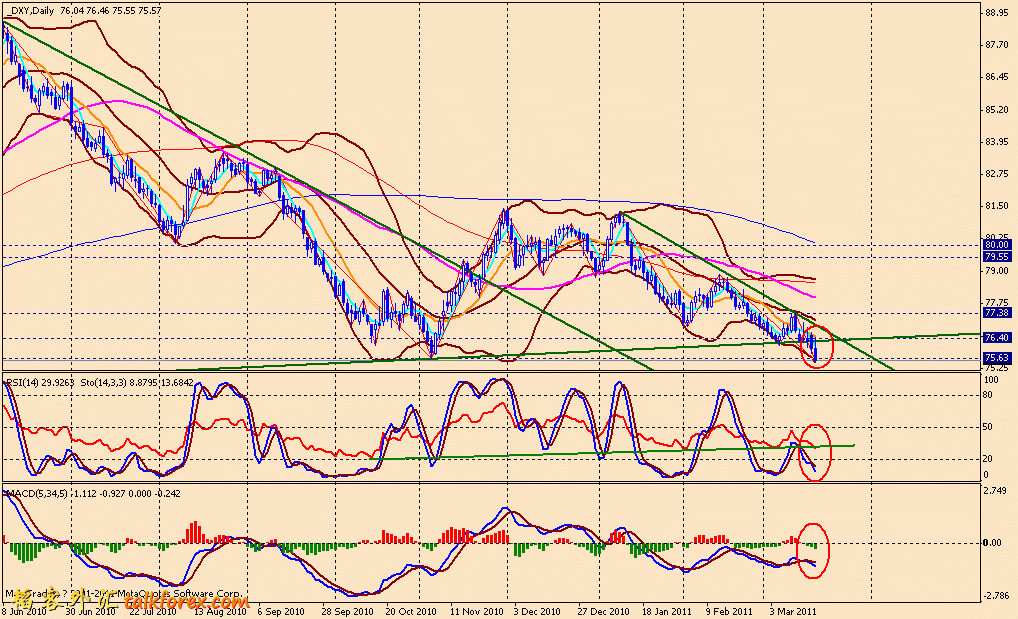This screenshot has height=619, width=1018.
Task: Click the 83.95 price axis label
Action: 997,142
